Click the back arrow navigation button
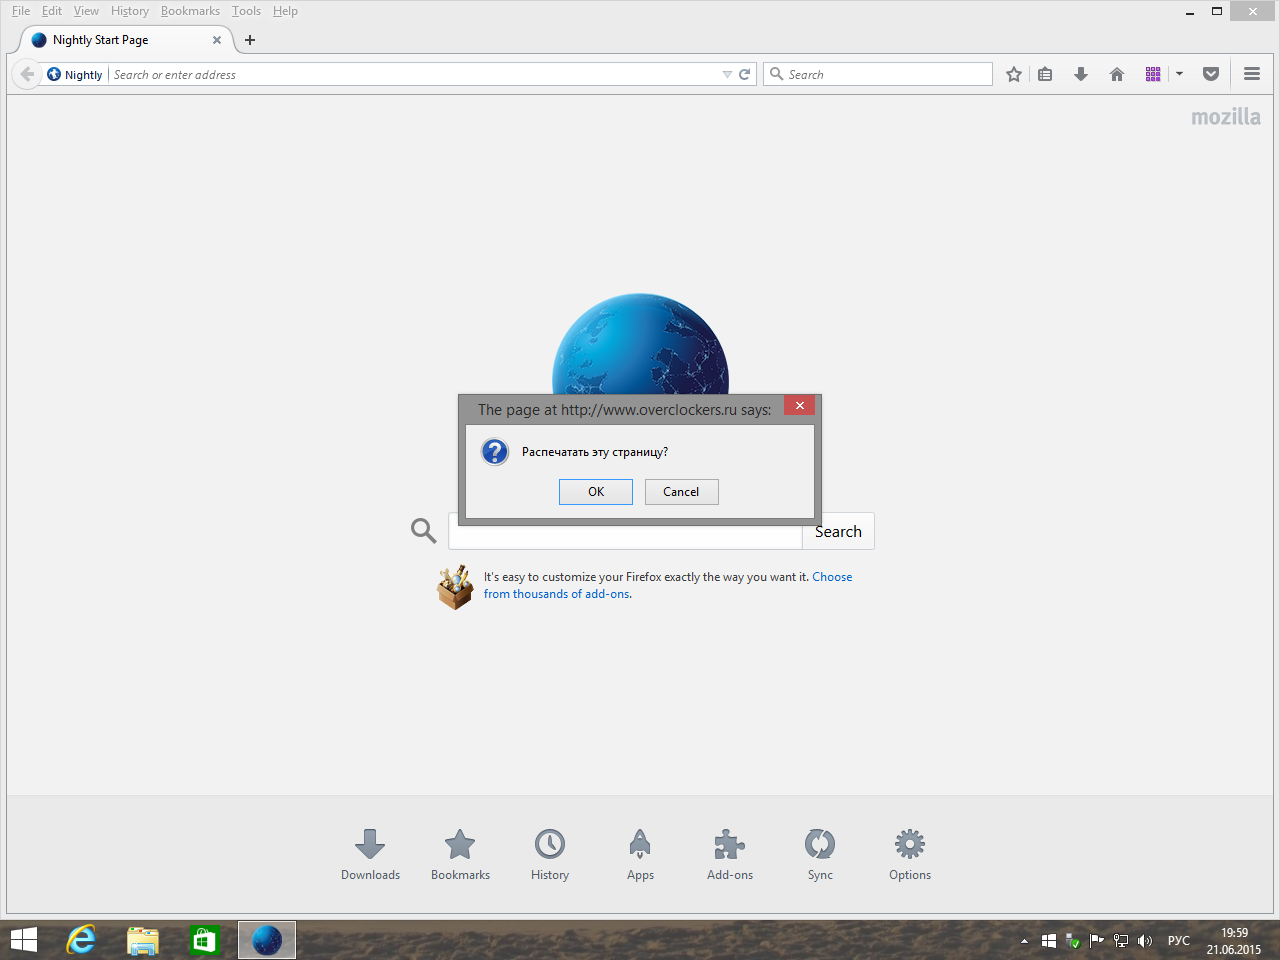The image size is (1280, 960). point(27,74)
